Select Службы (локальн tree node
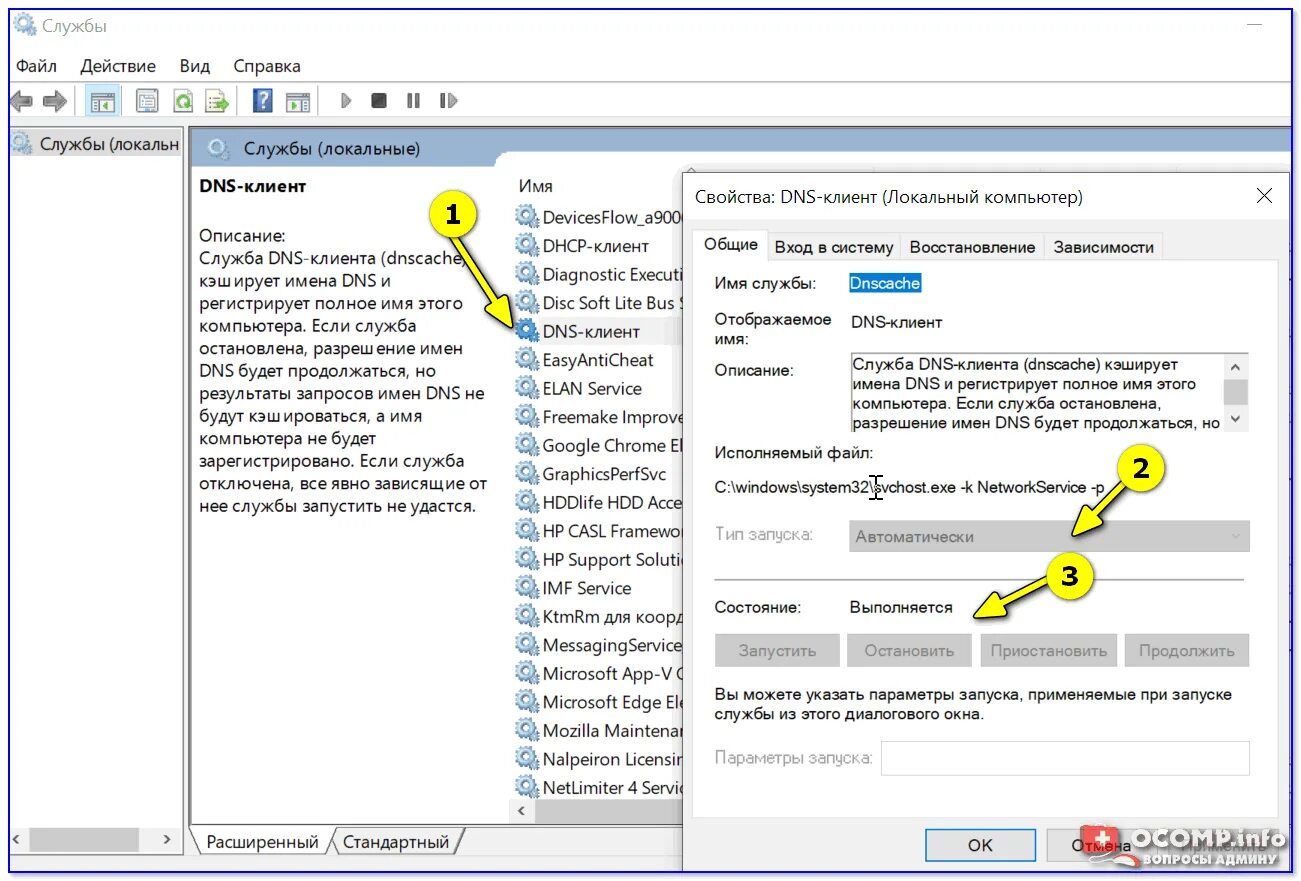Image resolution: width=1301 pixels, height=881 pixels. (x=96, y=144)
